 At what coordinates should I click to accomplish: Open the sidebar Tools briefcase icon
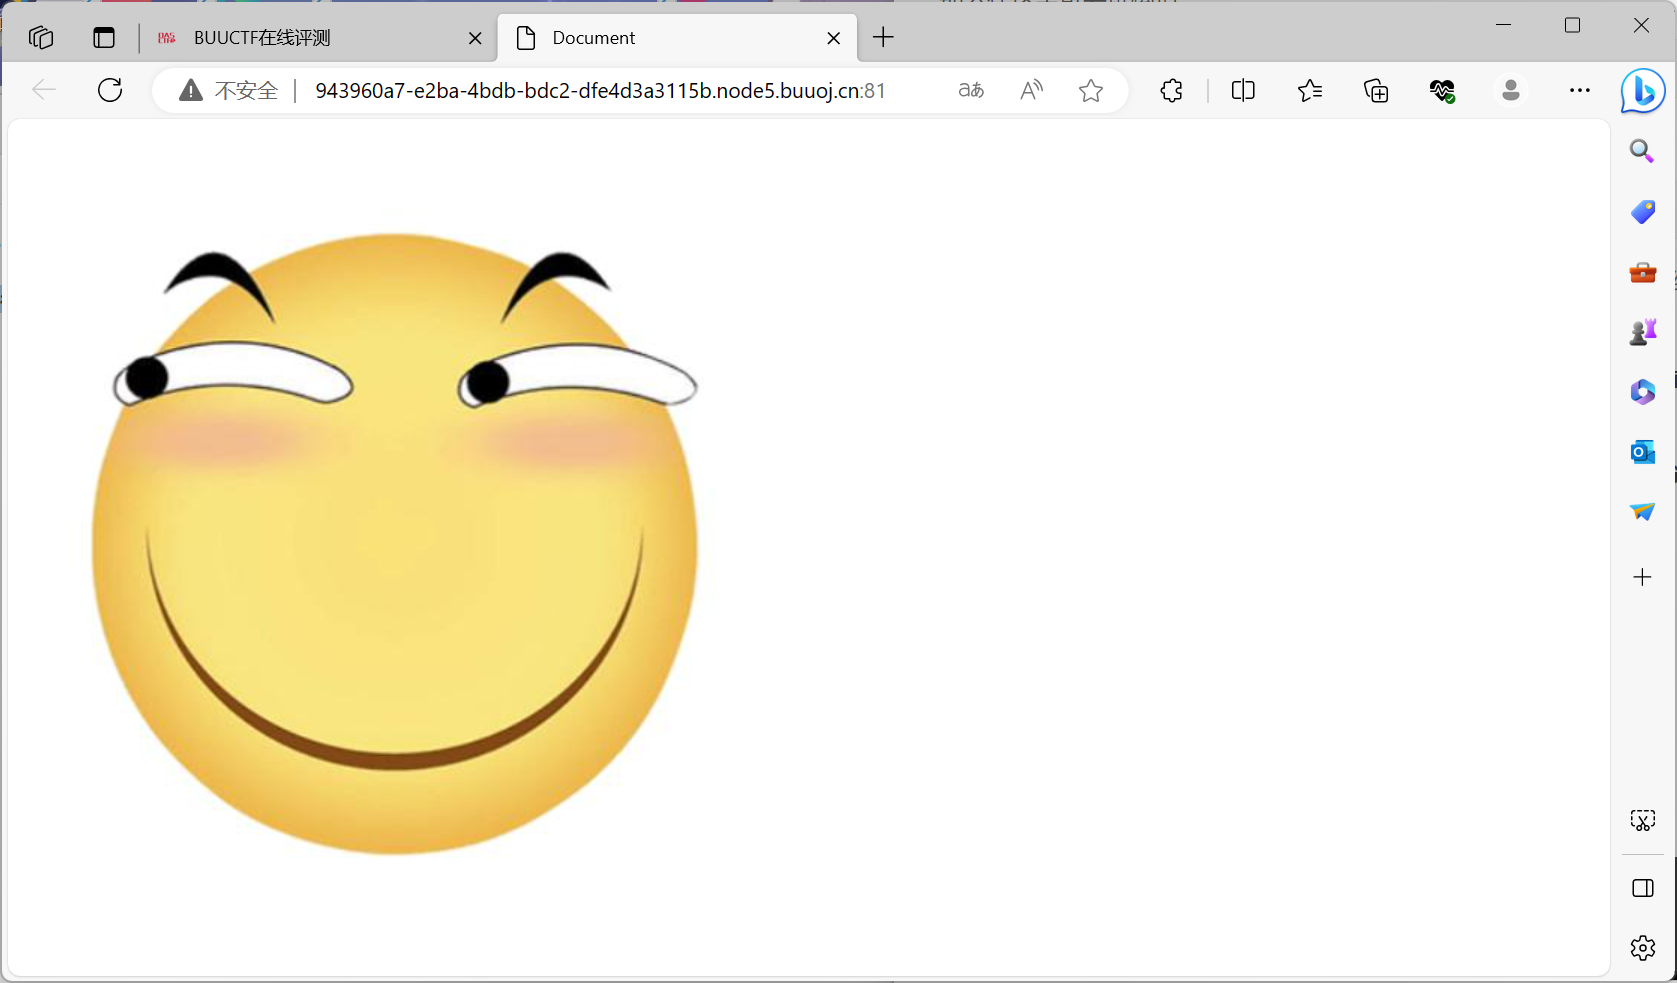[x=1642, y=272]
